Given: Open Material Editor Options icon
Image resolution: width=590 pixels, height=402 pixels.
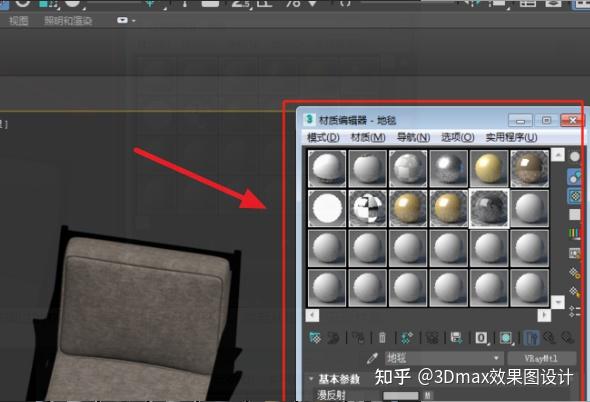Looking at the screenshot, I should coord(574,273).
